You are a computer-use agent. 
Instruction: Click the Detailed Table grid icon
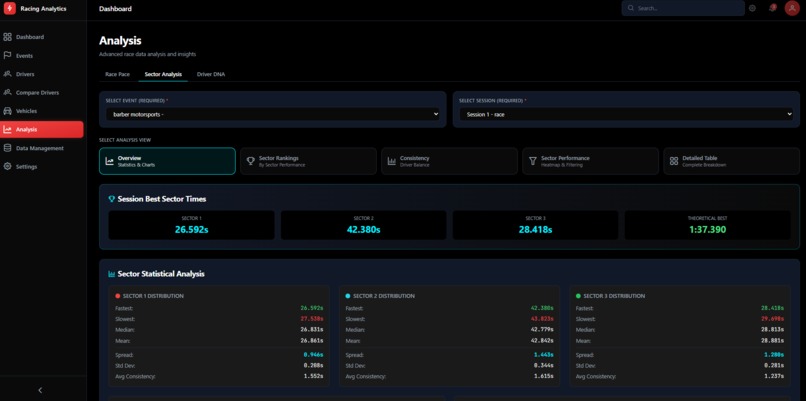(x=674, y=161)
